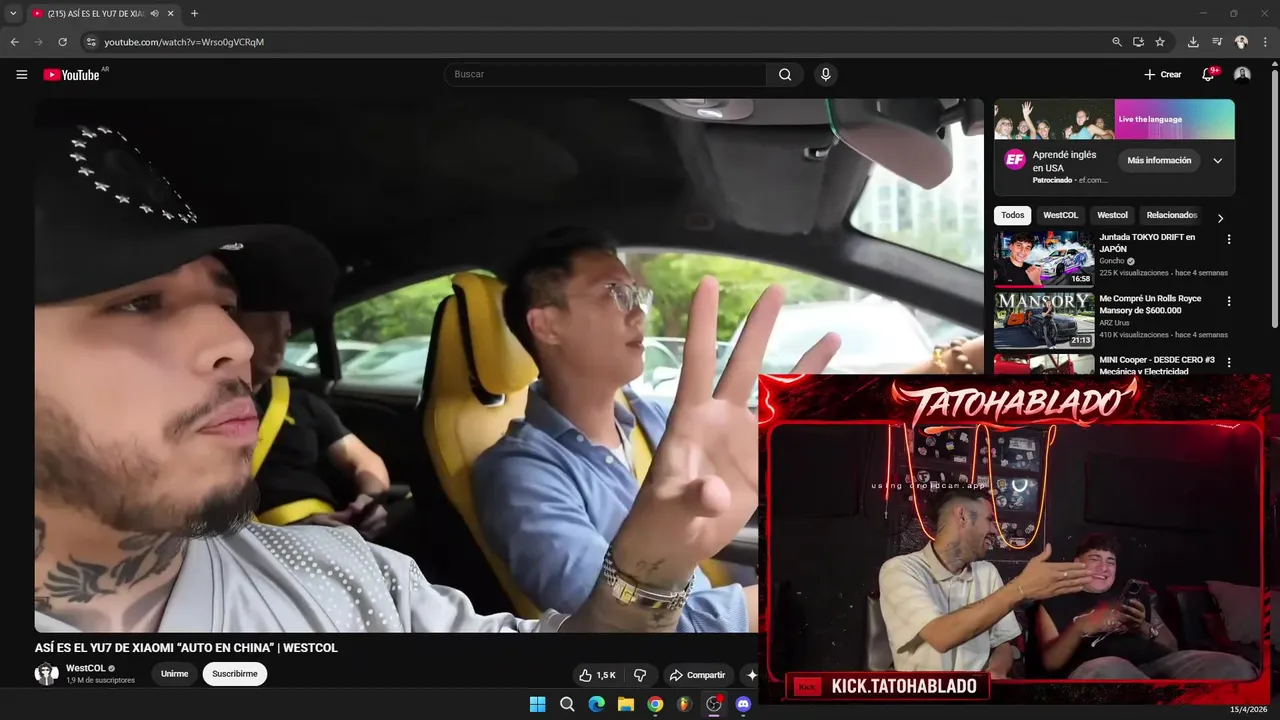Open the Juntada TOKYO DRIFT thumbnail
Image resolution: width=1280 pixels, height=720 pixels.
tap(1044, 258)
